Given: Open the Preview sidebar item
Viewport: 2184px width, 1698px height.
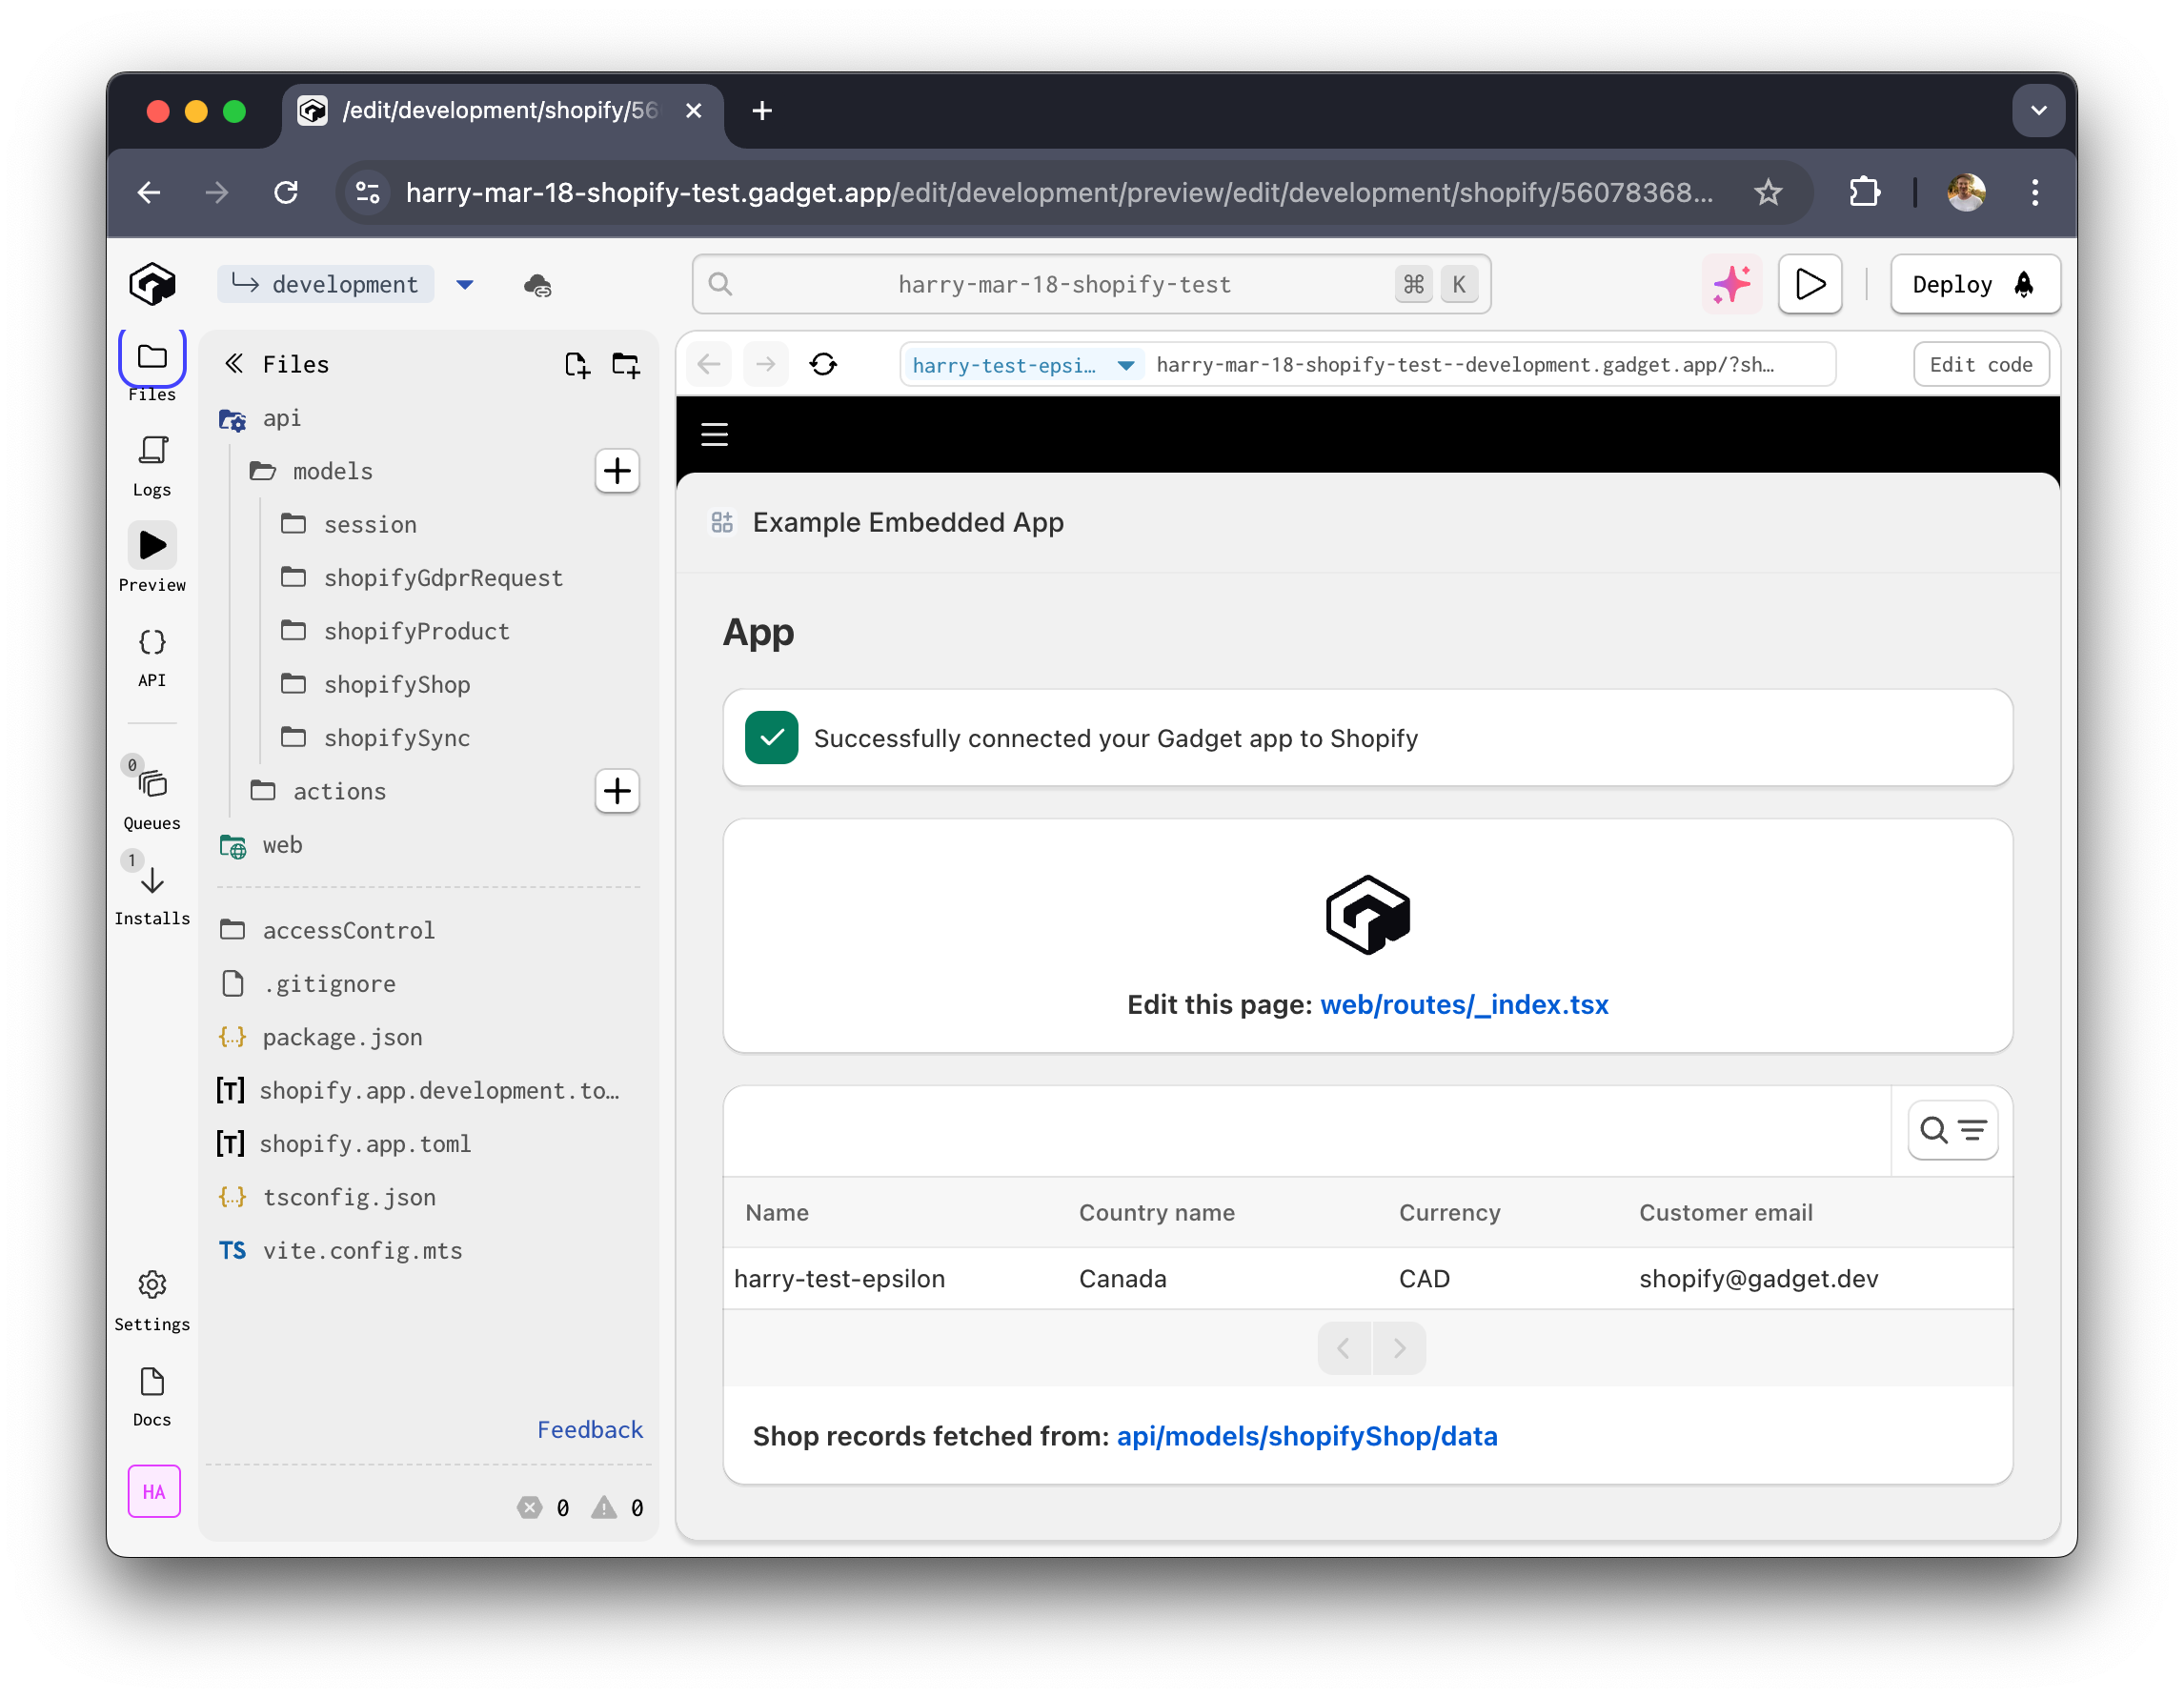Looking at the screenshot, I should [152, 558].
